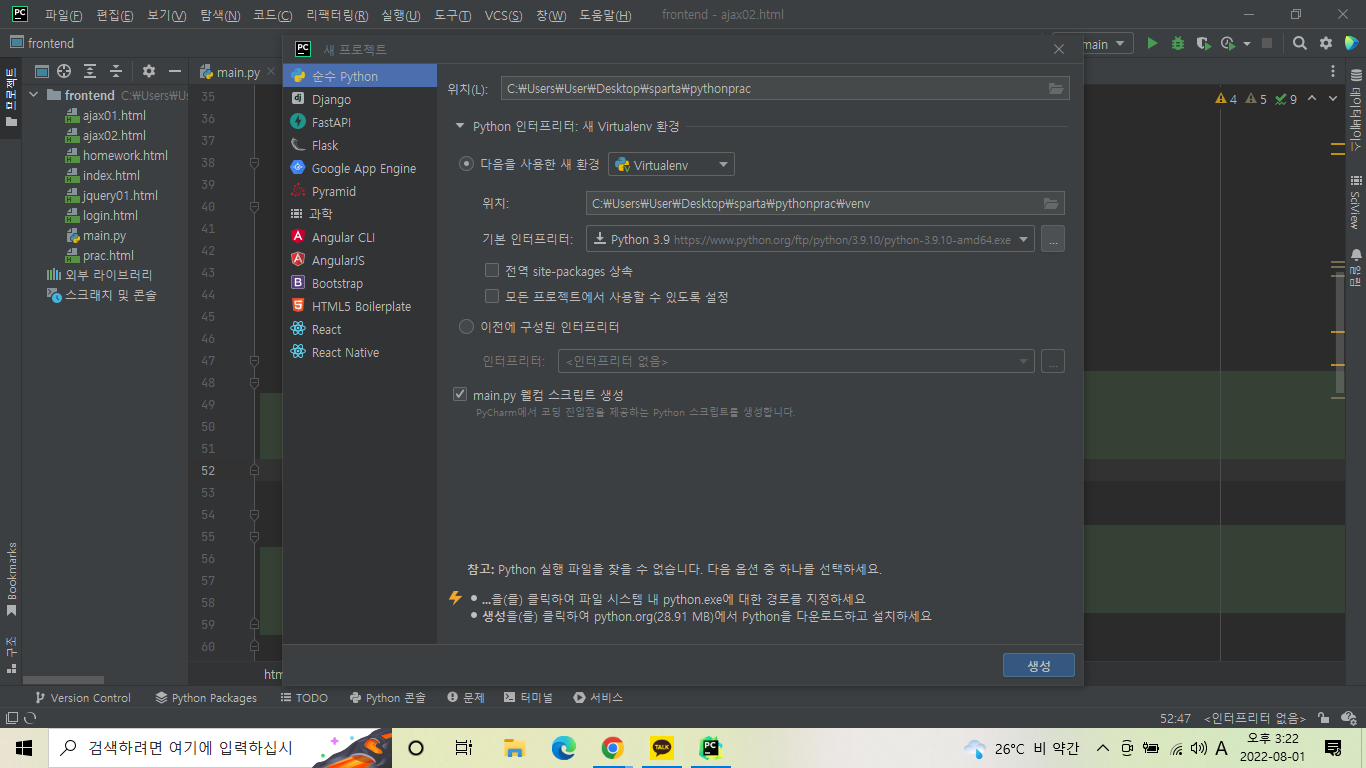1366x768 pixels.
Task: Select '이전에 구성된 인터프리터' radio button
Action: click(466, 327)
